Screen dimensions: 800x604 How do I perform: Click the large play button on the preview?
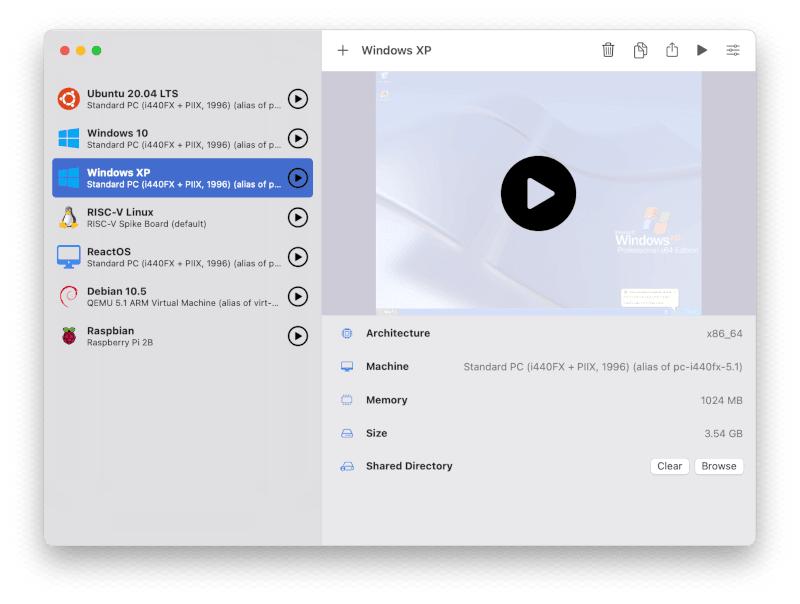tap(538, 193)
